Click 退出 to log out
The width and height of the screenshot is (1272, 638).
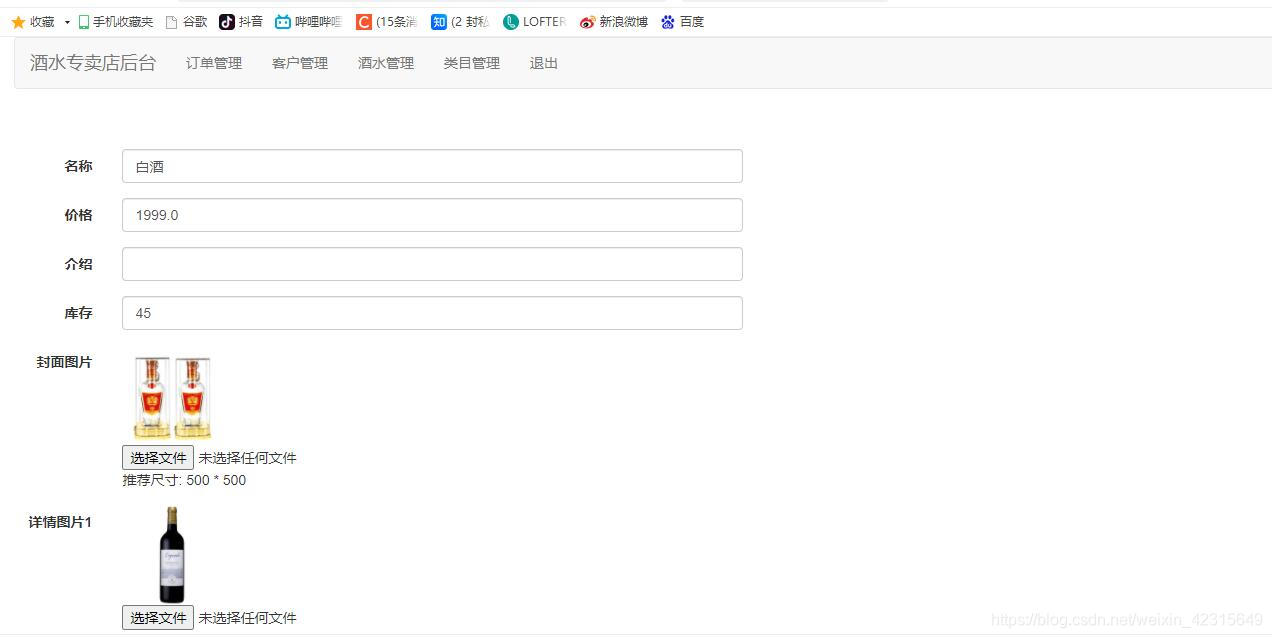pyautogui.click(x=544, y=63)
